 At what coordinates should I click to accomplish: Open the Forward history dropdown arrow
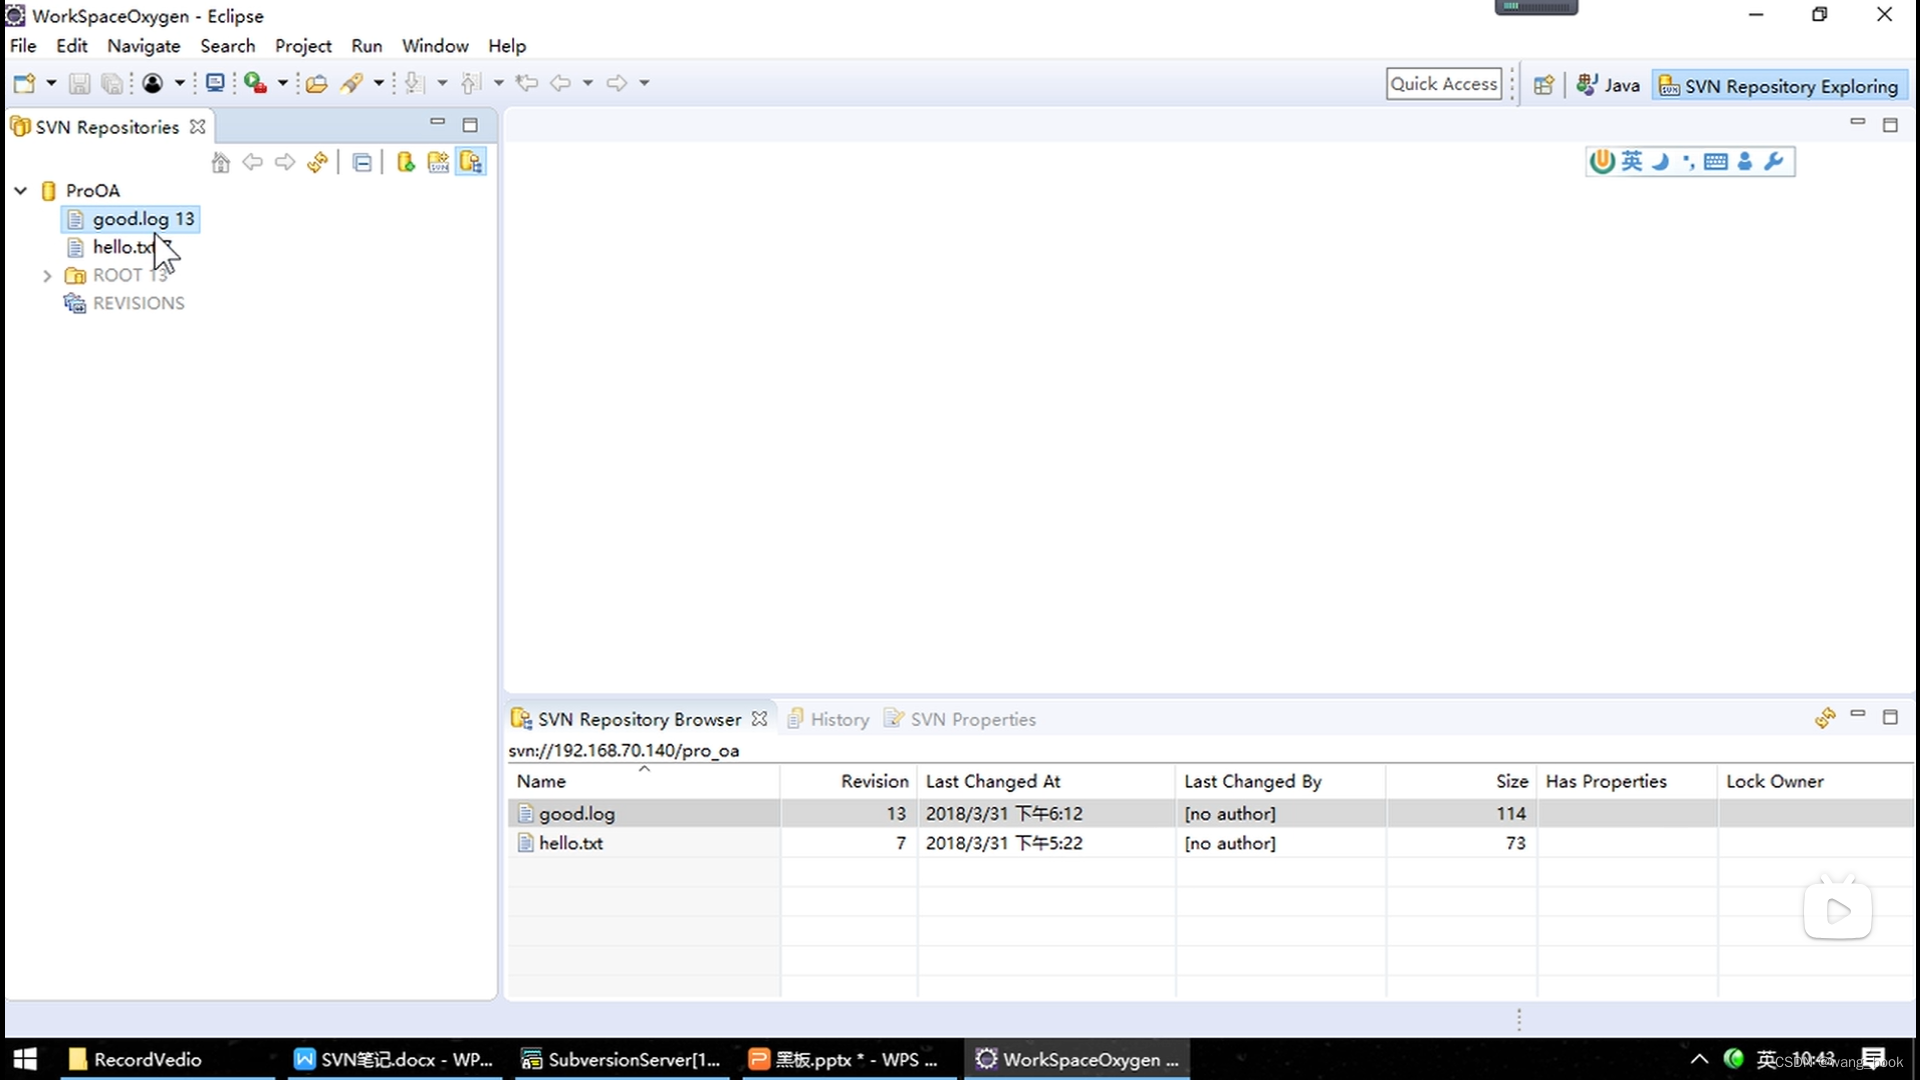pos(645,83)
